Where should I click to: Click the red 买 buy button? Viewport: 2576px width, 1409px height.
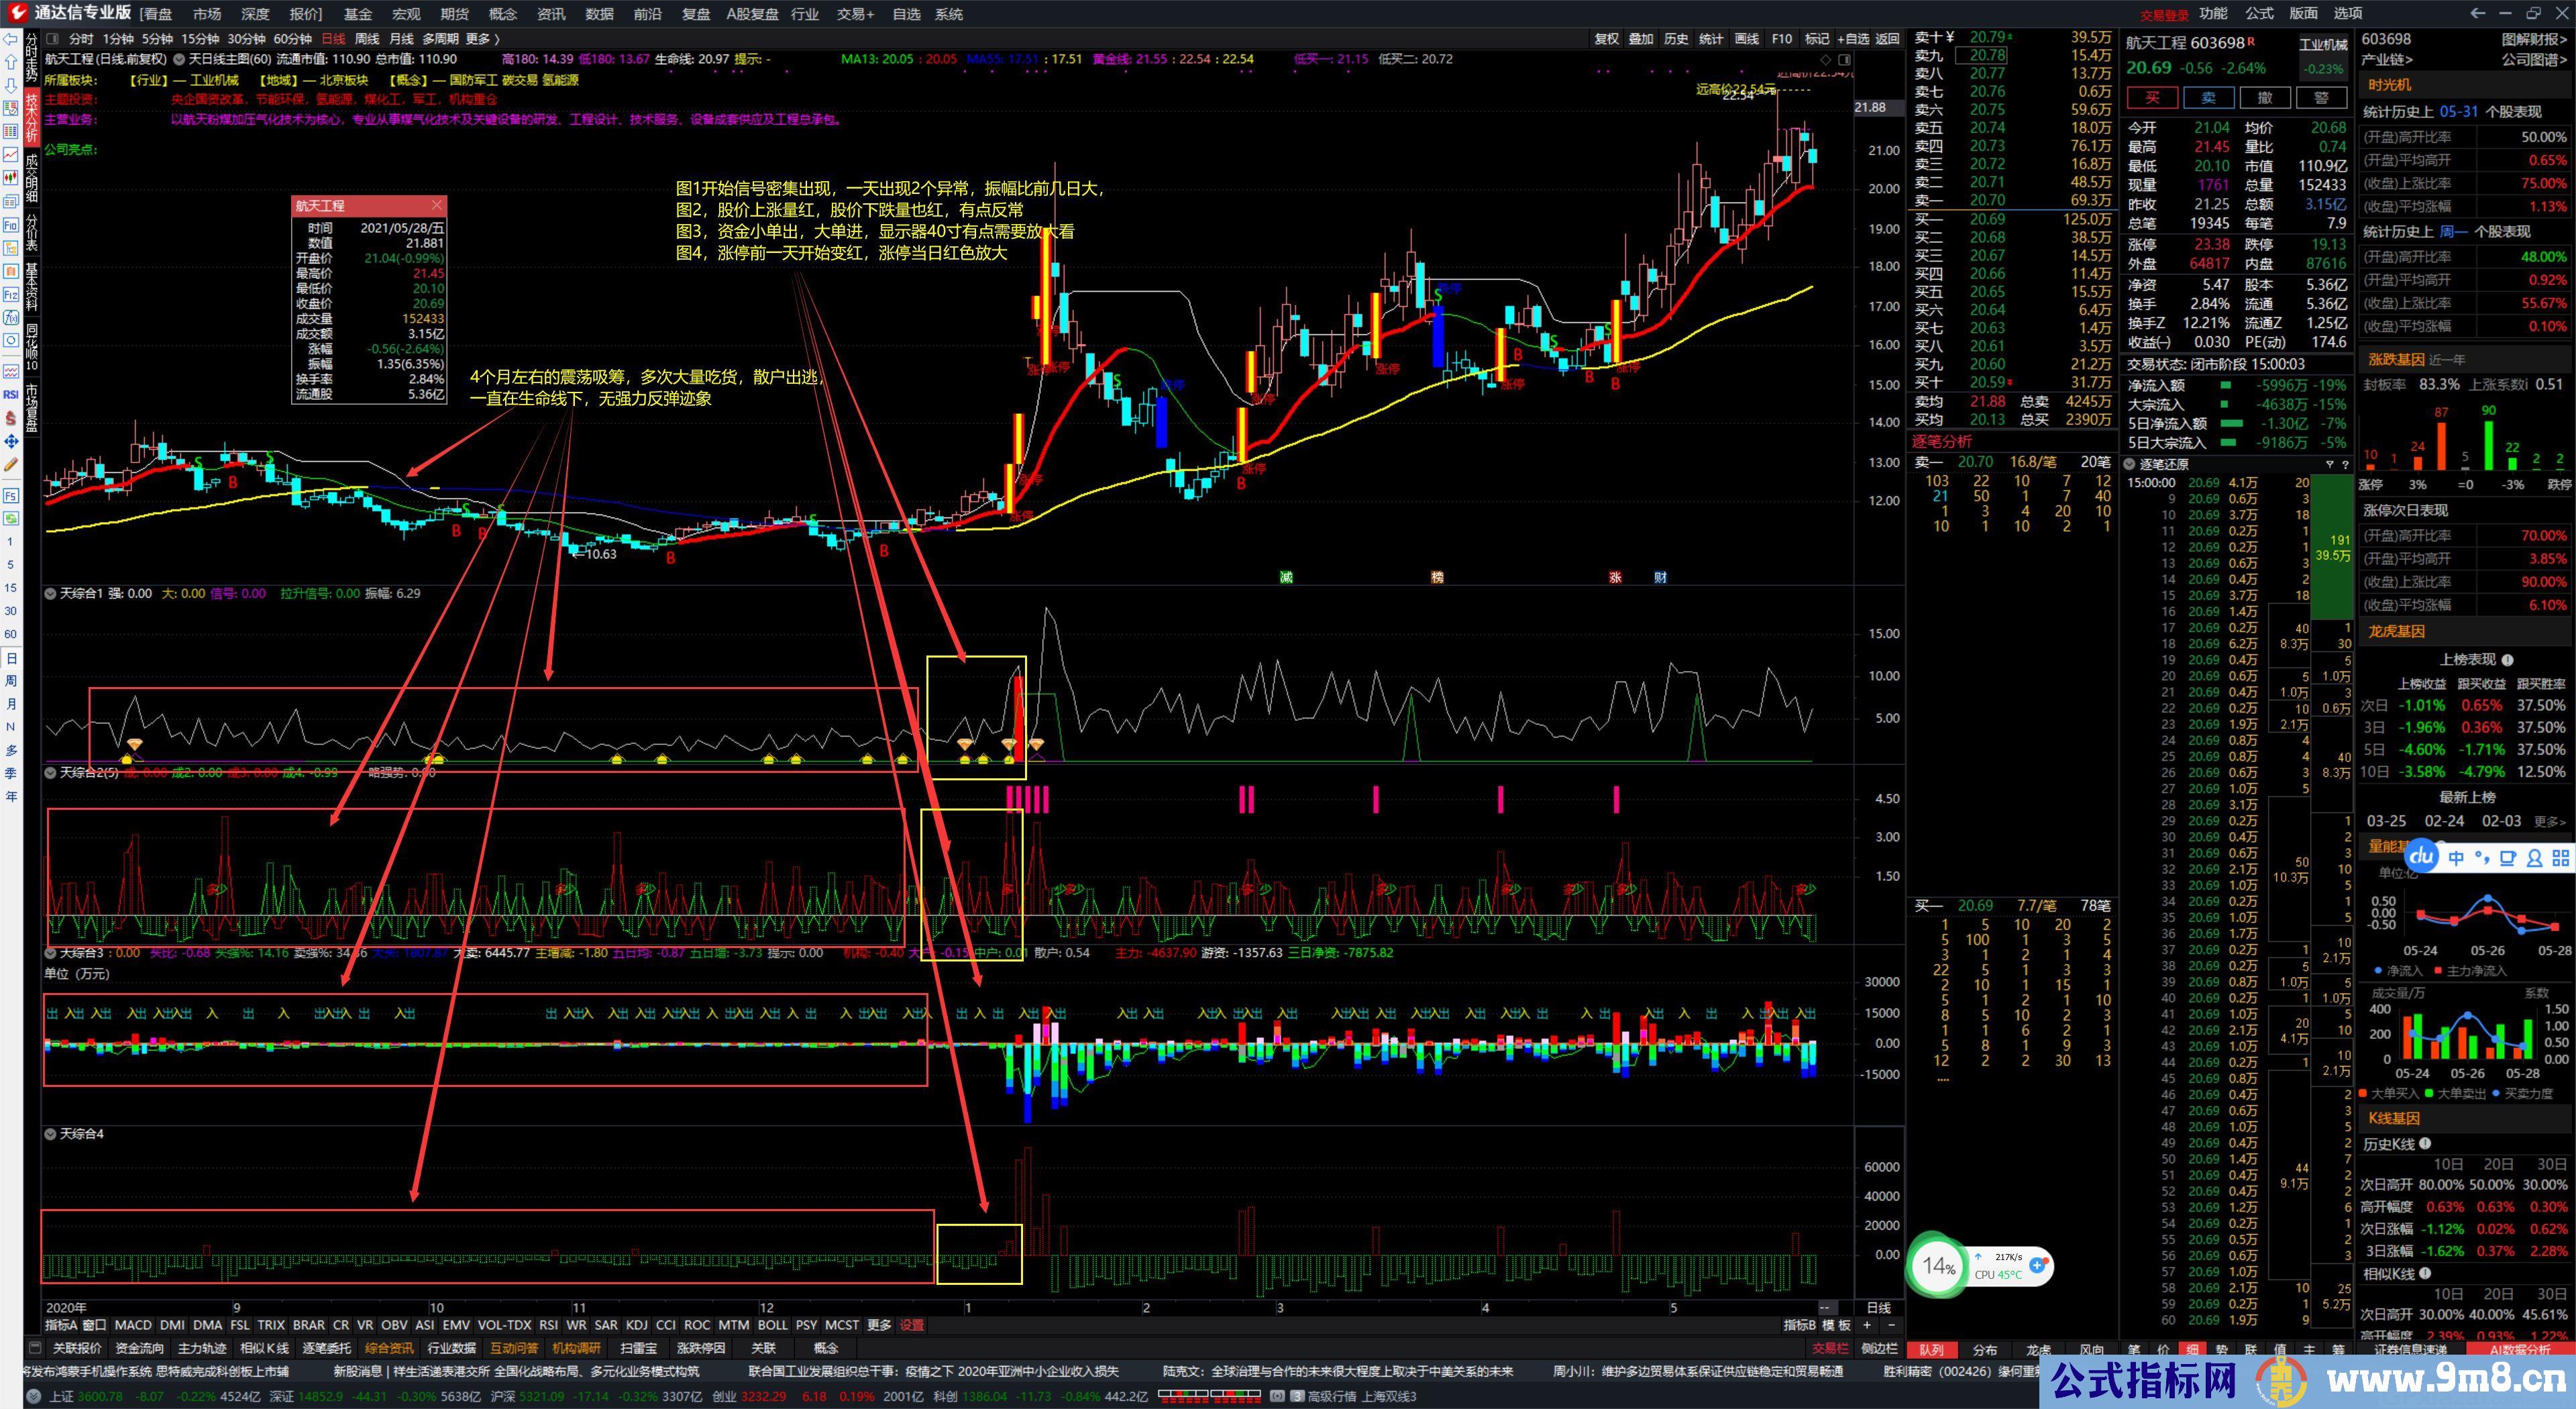(2153, 97)
